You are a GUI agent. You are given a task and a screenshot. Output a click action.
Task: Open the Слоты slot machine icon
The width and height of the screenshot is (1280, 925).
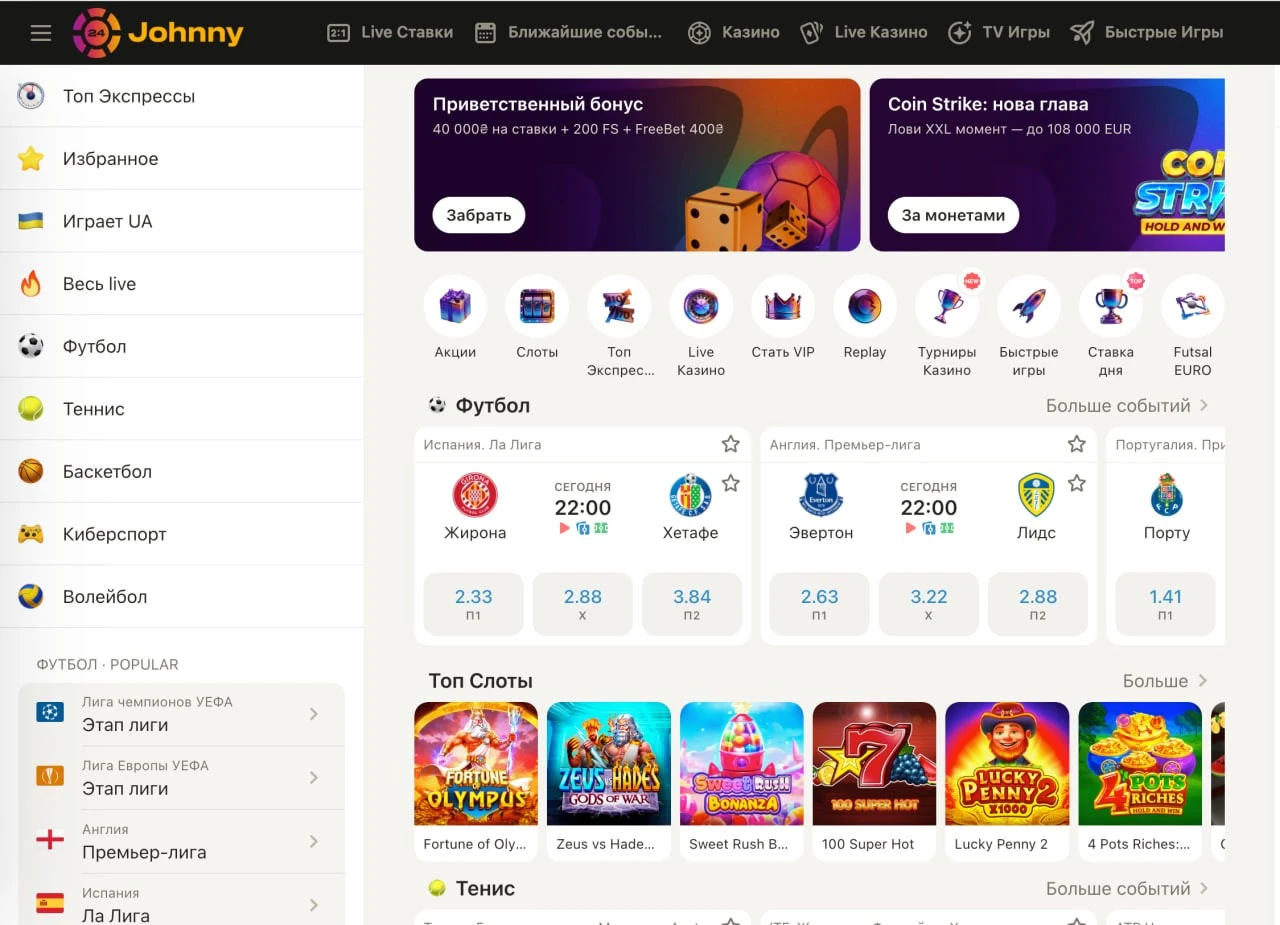pos(537,306)
